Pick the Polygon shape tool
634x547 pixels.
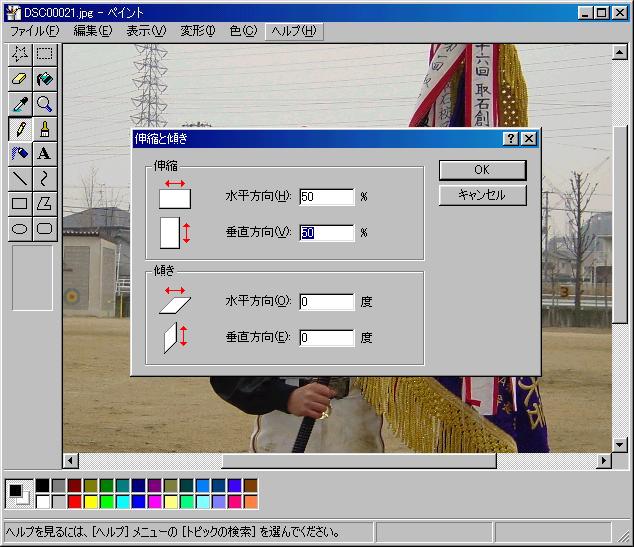click(x=44, y=204)
